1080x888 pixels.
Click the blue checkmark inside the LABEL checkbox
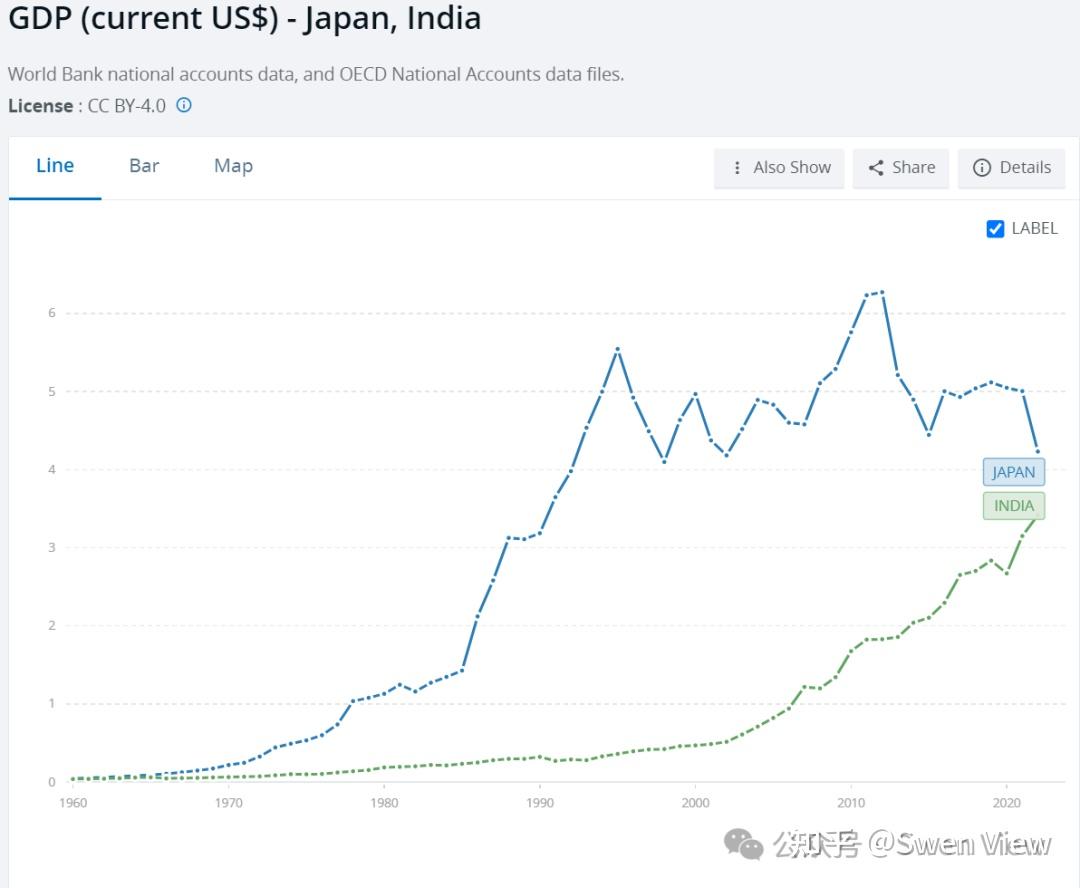[x=995, y=228]
